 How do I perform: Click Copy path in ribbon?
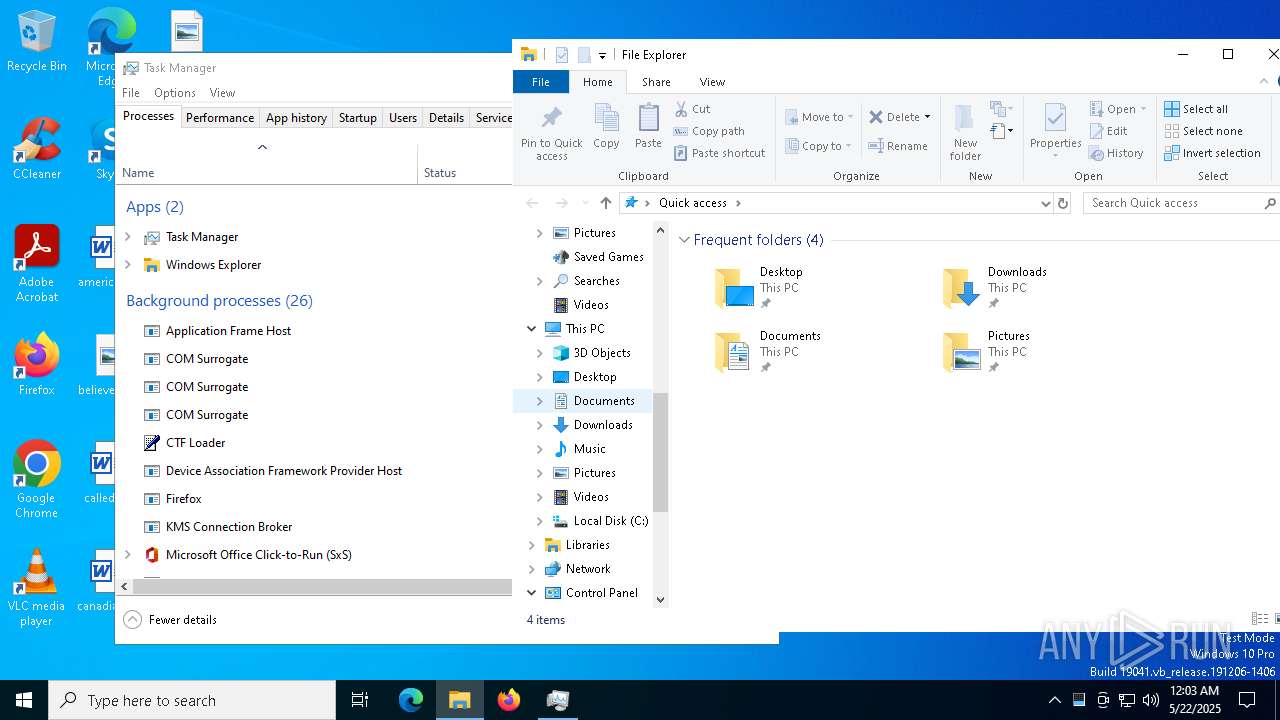tap(709, 131)
